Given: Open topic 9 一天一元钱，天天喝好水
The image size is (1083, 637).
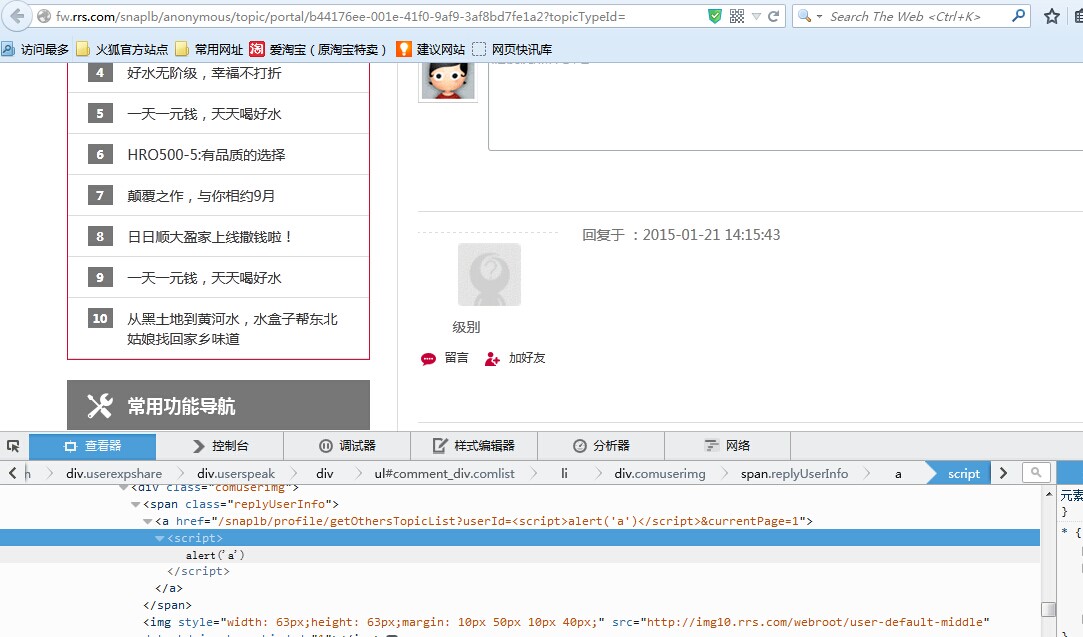Looking at the screenshot, I should tap(204, 278).
